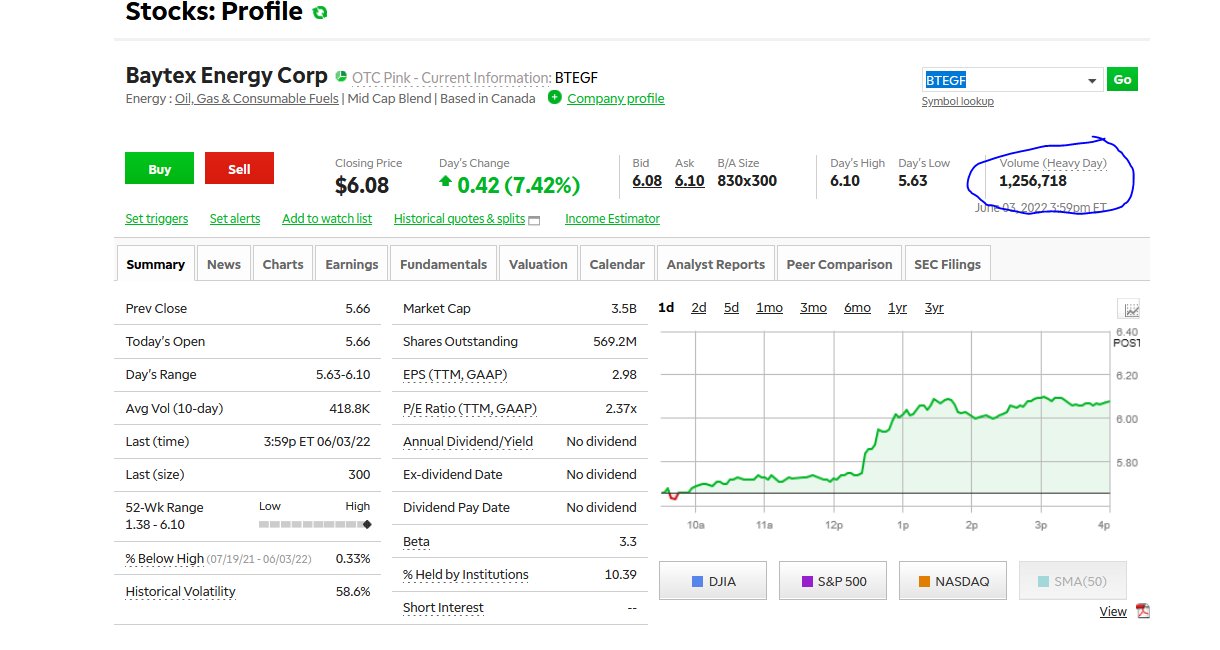Click the Historical Volatility label

click(x=181, y=591)
